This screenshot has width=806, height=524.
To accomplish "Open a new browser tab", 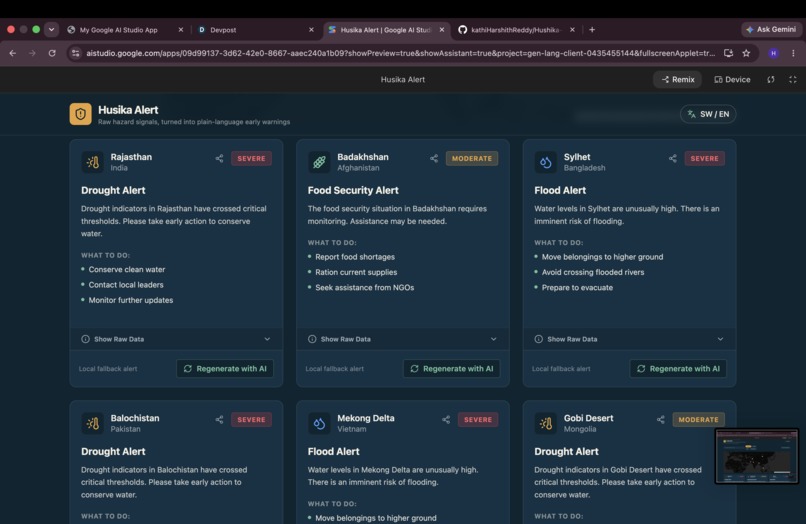I will click(592, 30).
